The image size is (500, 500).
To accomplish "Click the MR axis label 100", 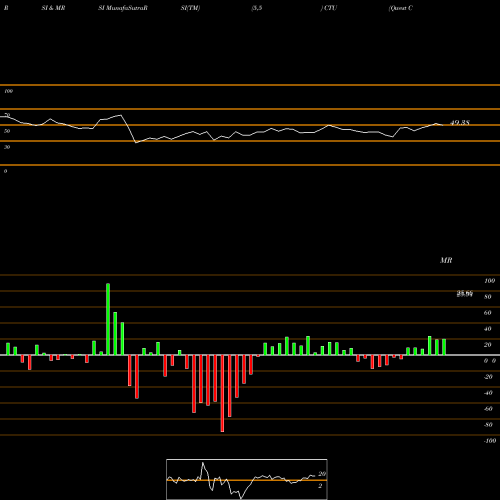I will coord(489,281).
